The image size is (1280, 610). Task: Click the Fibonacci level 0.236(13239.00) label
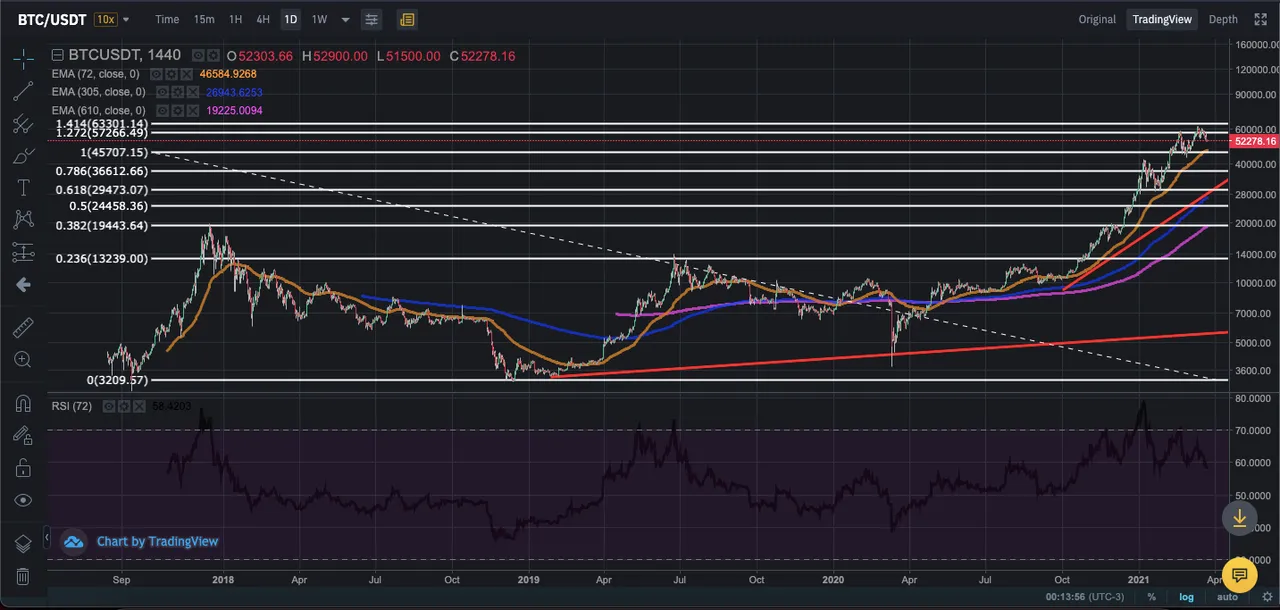pyautogui.click(x=102, y=258)
